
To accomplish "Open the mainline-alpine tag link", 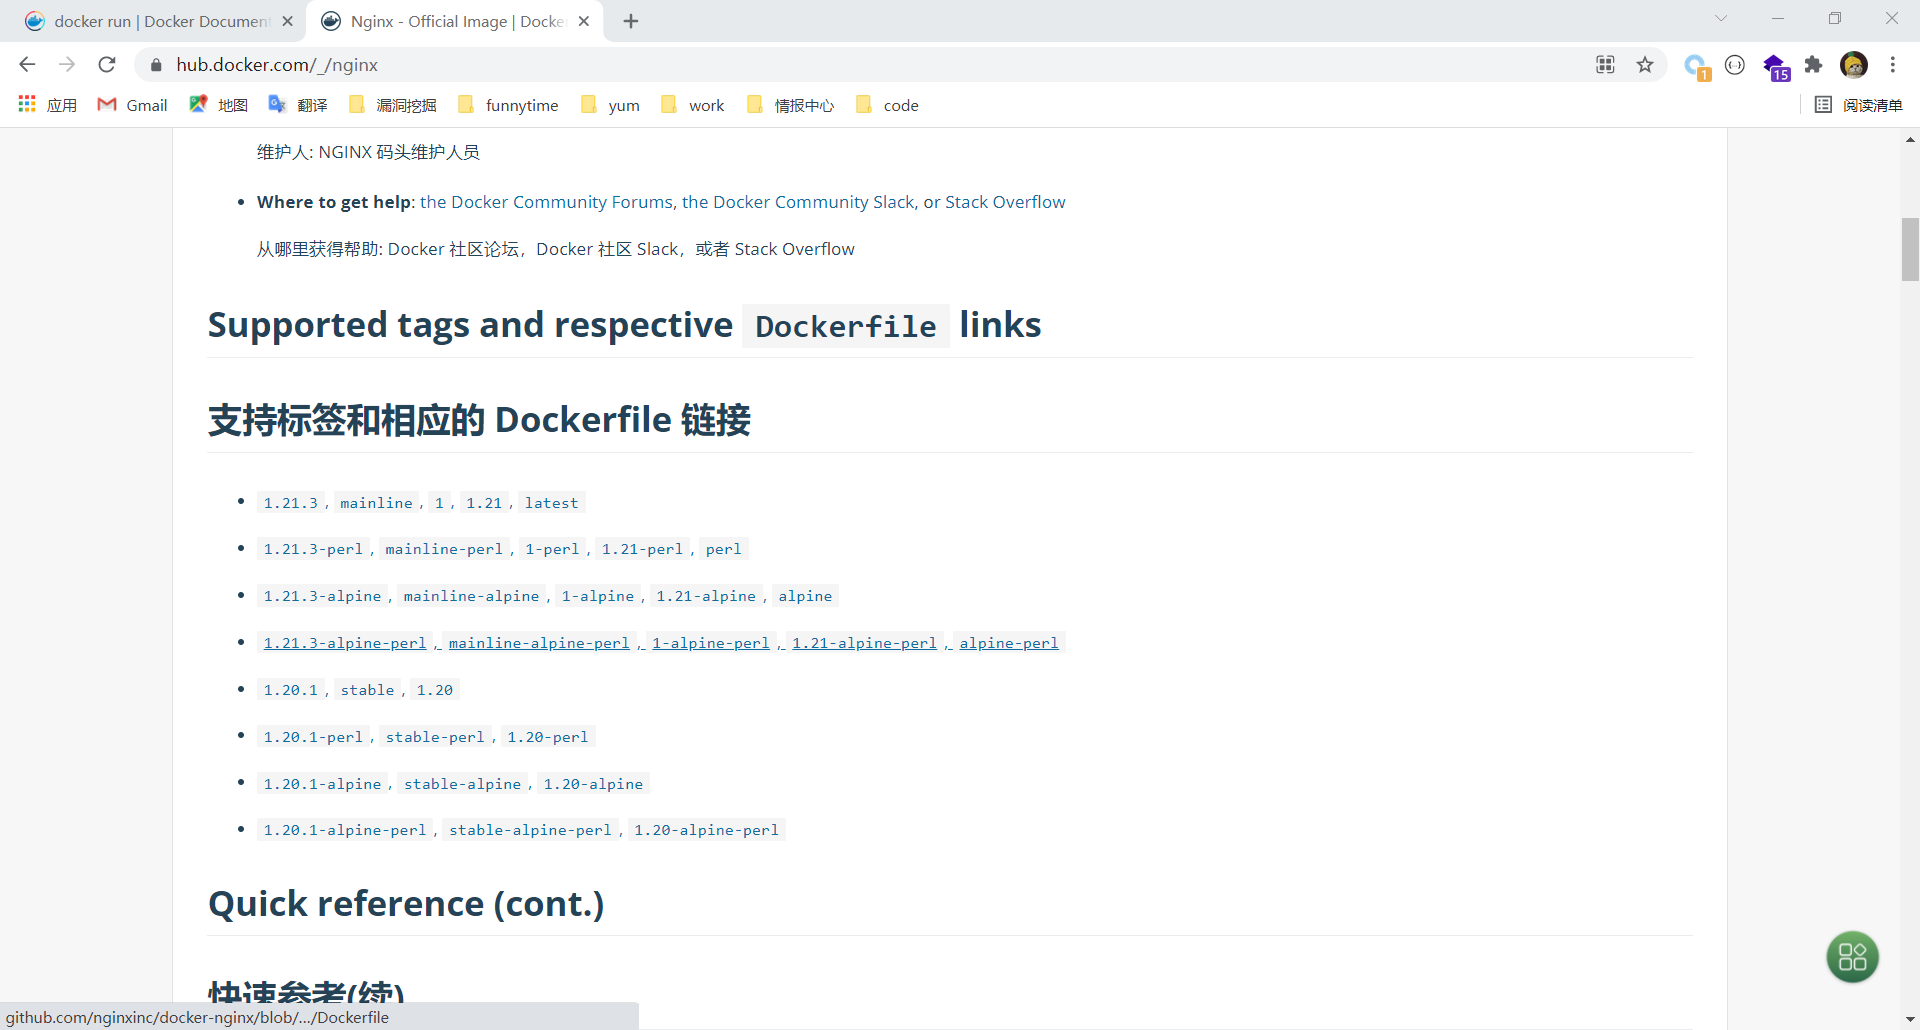I will pos(471,596).
